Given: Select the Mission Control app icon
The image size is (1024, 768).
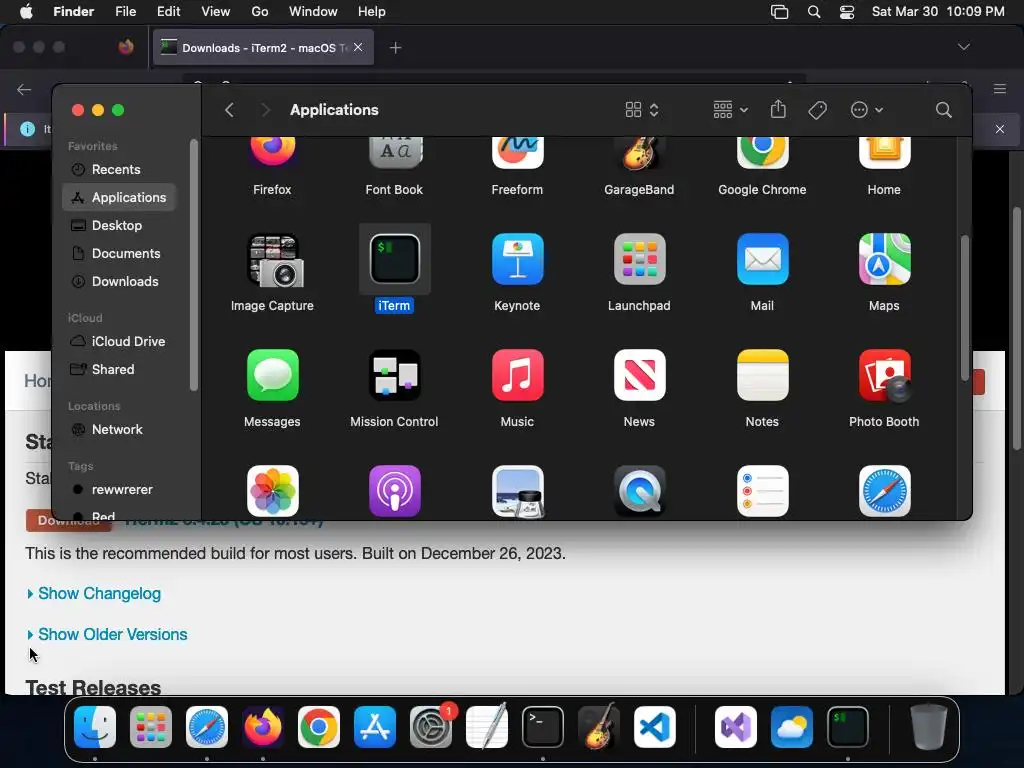Looking at the screenshot, I should pos(394,376).
